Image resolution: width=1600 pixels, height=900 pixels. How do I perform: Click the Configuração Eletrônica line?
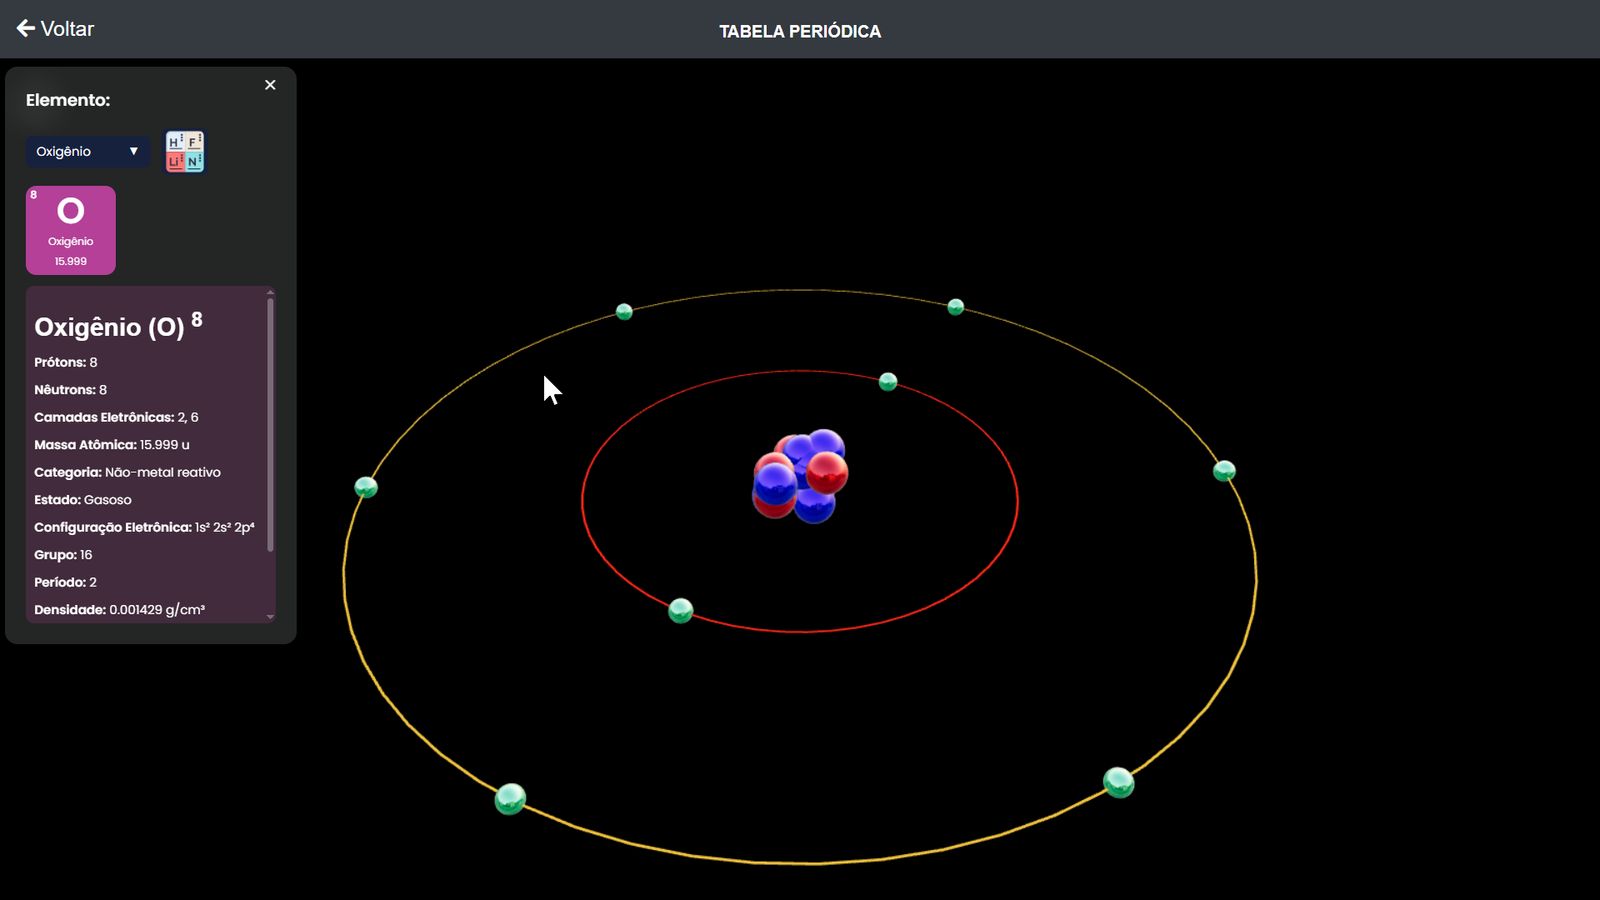click(144, 527)
